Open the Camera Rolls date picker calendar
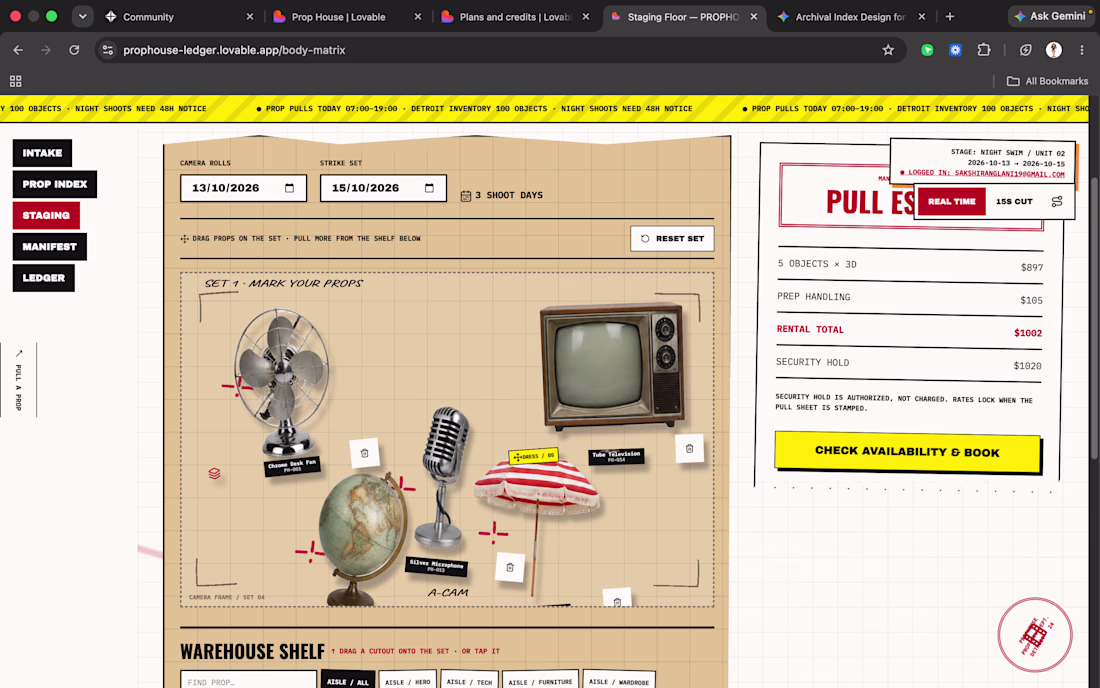1100x688 pixels. pyautogui.click(x=289, y=188)
